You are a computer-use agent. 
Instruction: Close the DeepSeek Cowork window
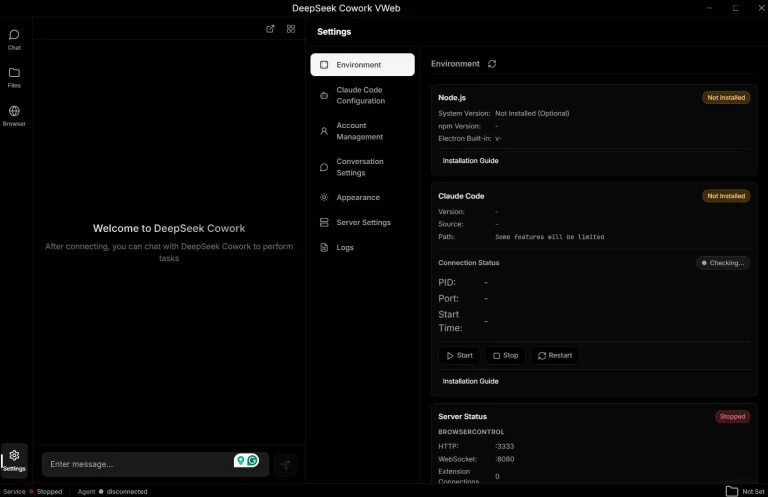coord(762,8)
